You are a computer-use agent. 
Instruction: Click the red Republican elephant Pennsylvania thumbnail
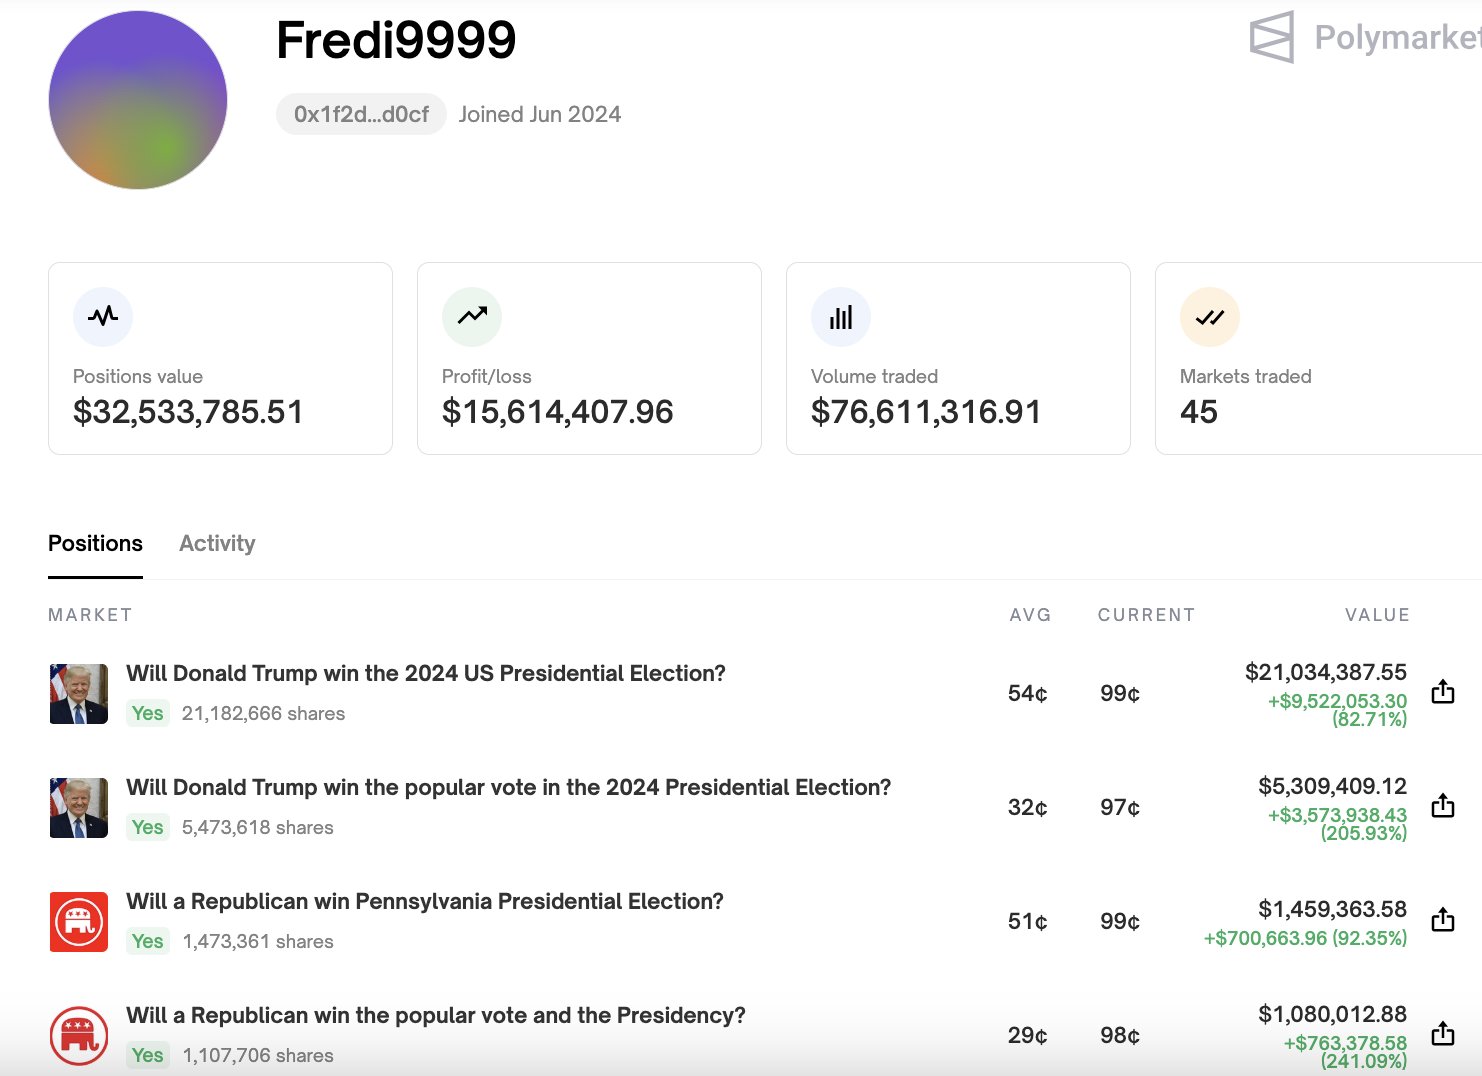pos(79,921)
